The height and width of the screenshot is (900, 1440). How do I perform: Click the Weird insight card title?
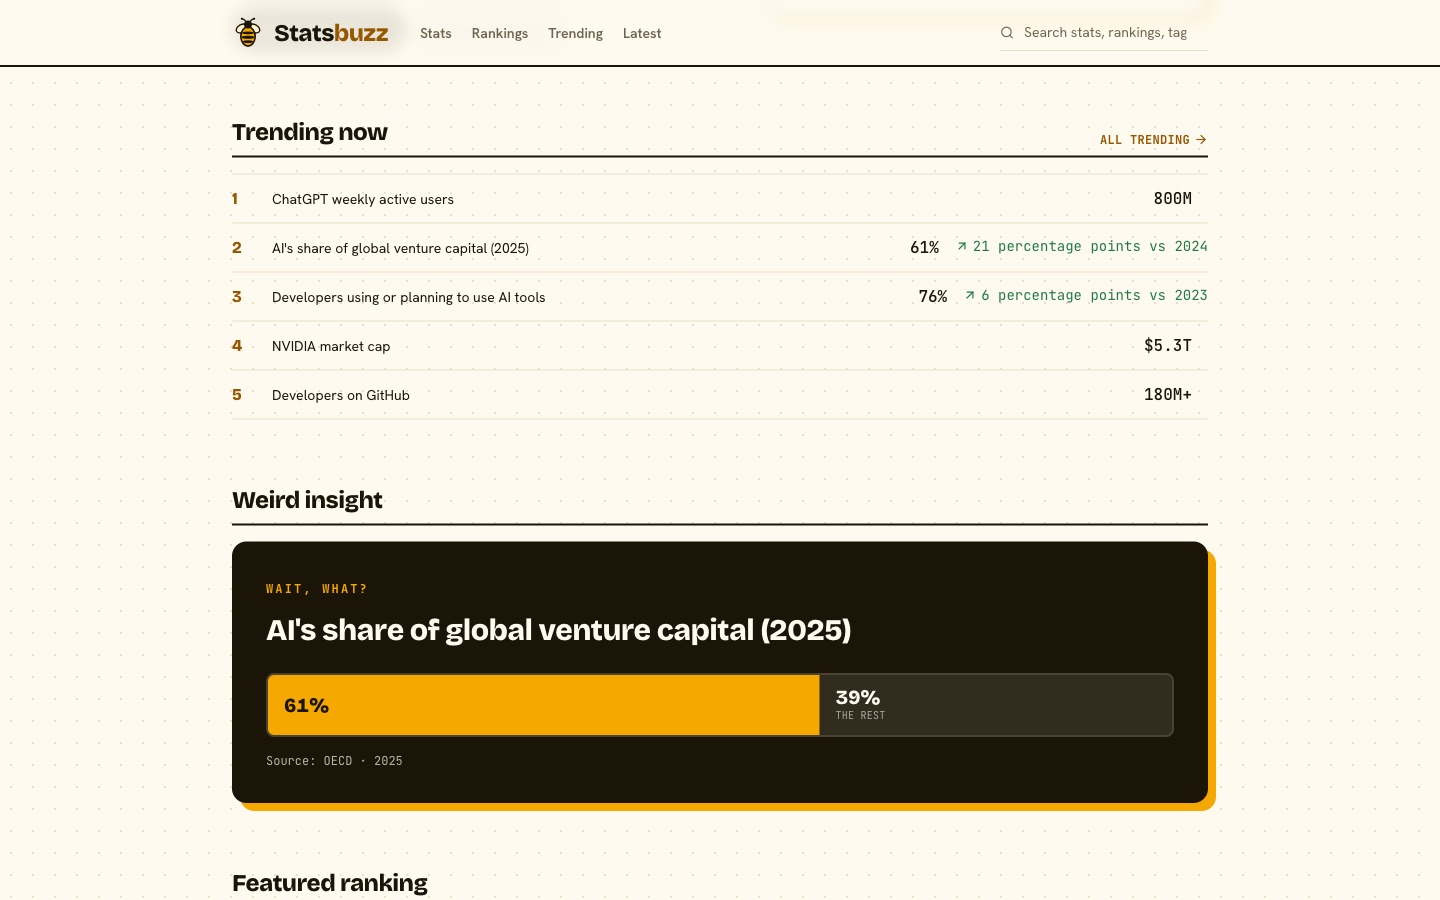[558, 630]
